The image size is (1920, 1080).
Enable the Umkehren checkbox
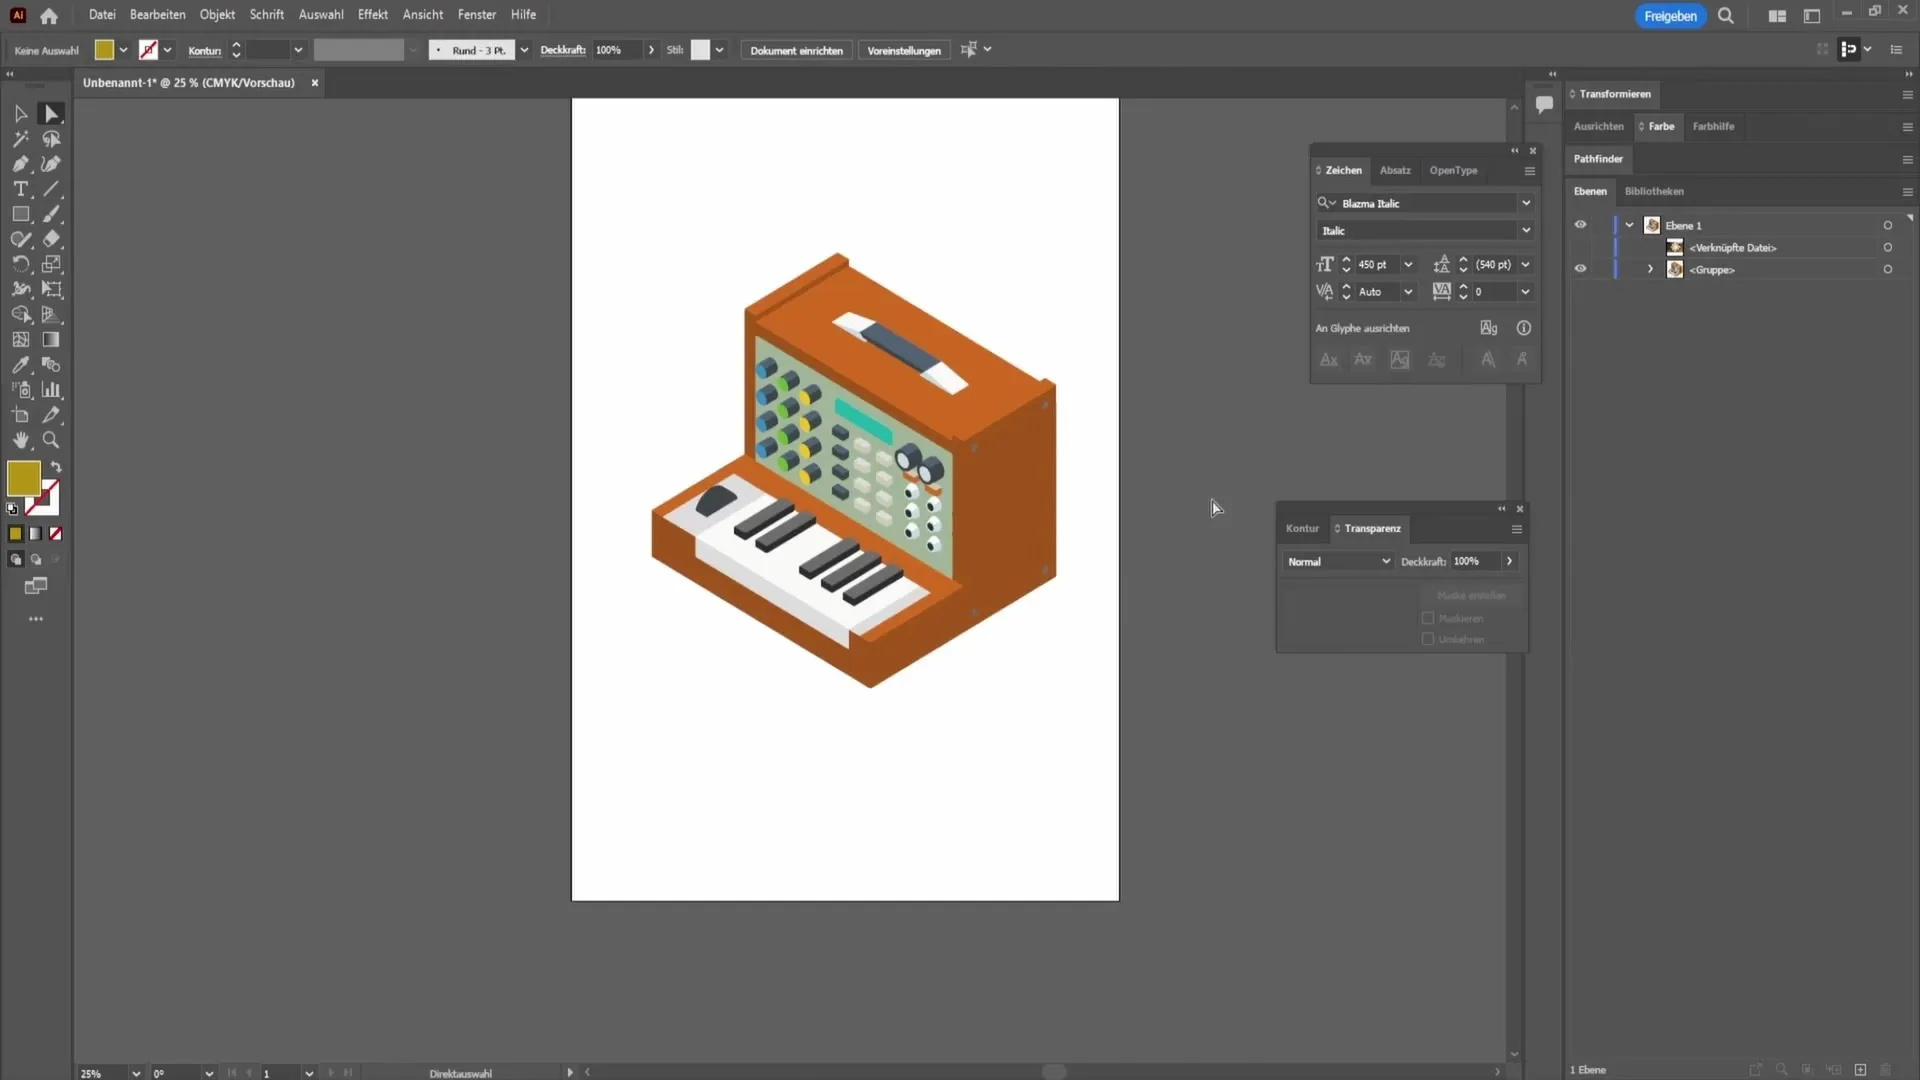click(1428, 639)
